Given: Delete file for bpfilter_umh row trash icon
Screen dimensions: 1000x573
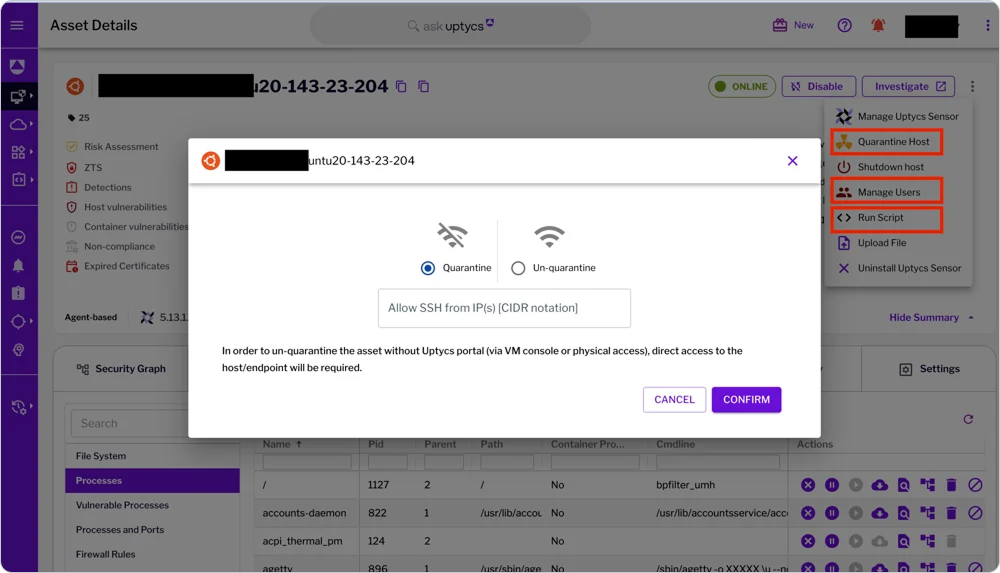Looking at the screenshot, I should tap(951, 485).
